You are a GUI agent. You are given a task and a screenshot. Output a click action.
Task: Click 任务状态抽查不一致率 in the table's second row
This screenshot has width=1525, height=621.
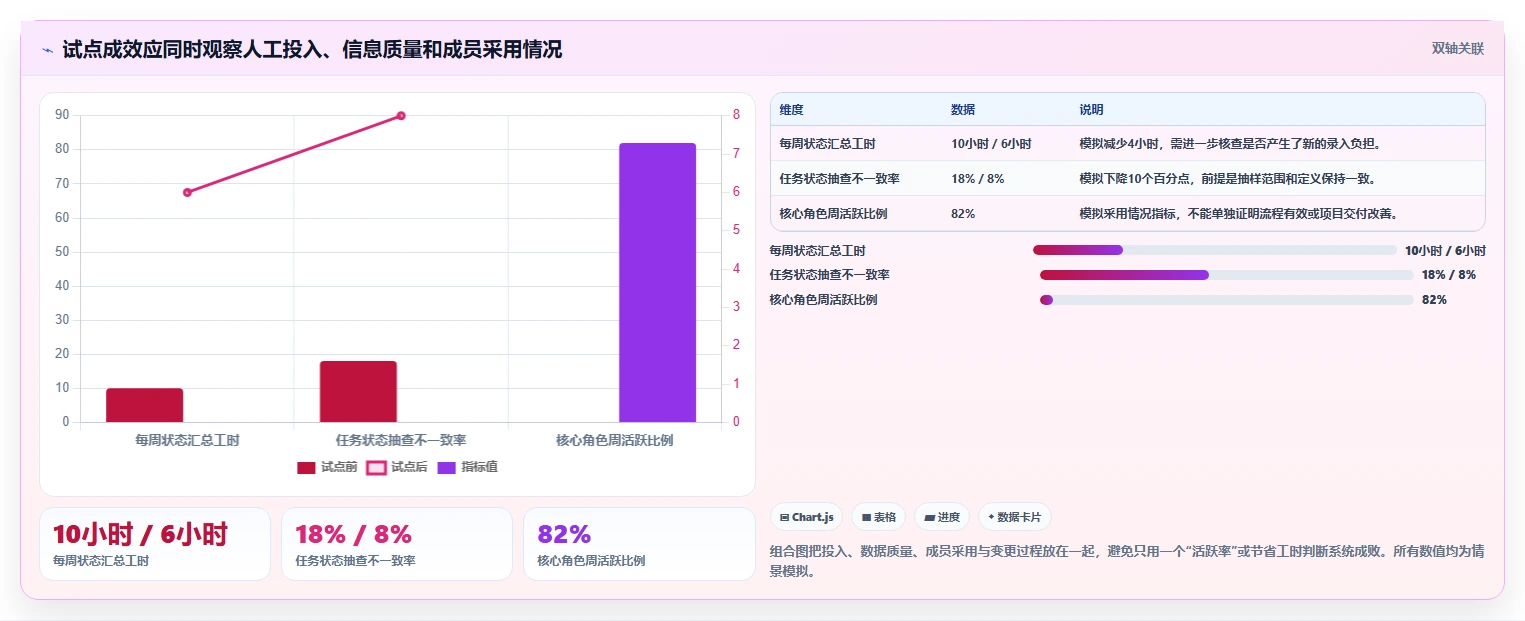(x=839, y=179)
